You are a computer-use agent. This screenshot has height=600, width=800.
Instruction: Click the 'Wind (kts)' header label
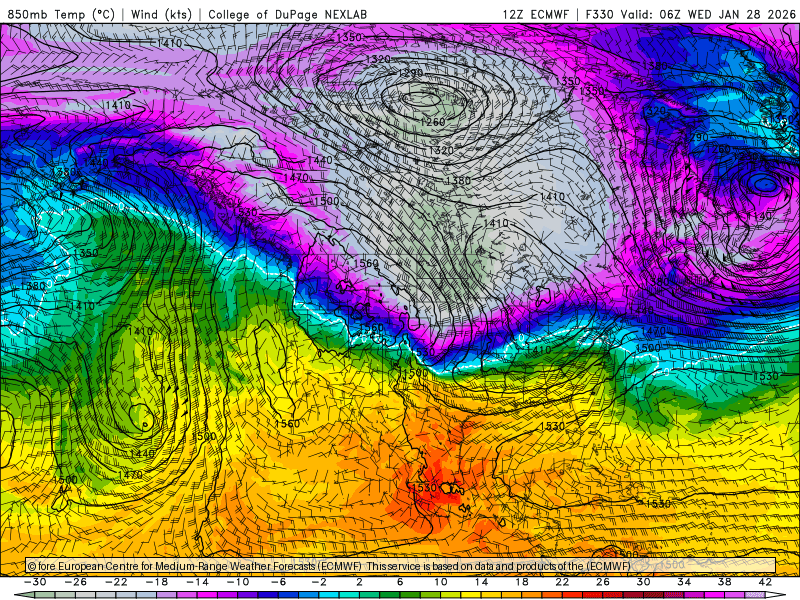click(x=161, y=14)
